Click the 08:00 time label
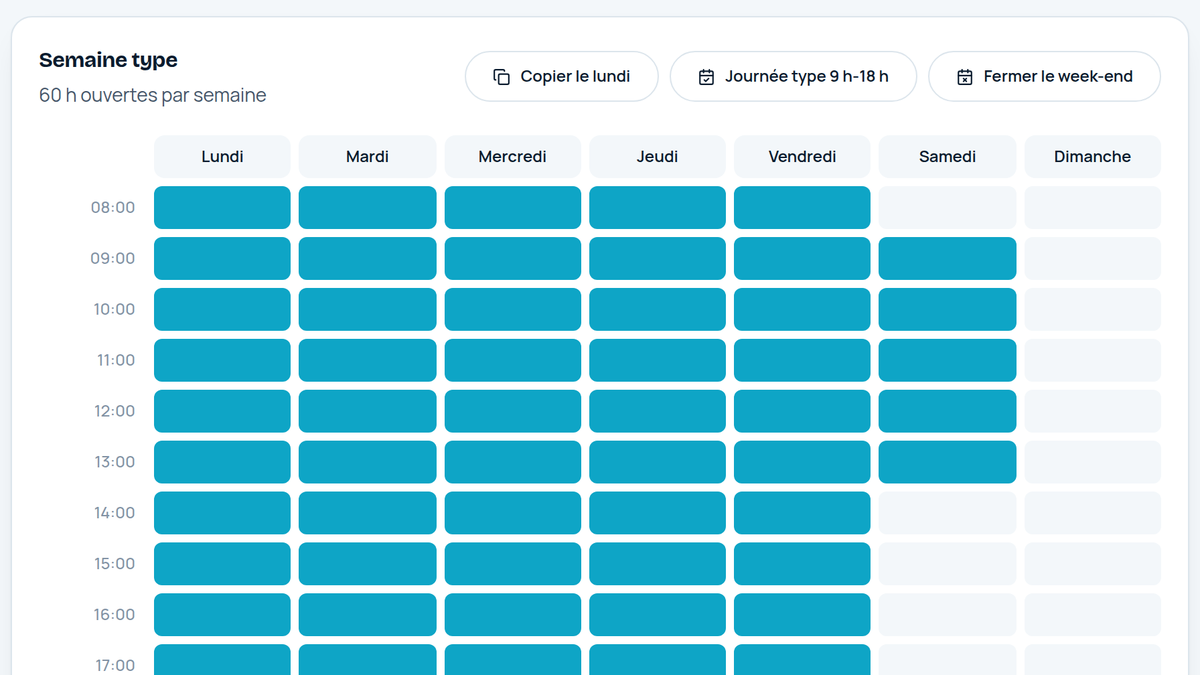Viewport: 1200px width, 675px height. pos(113,208)
